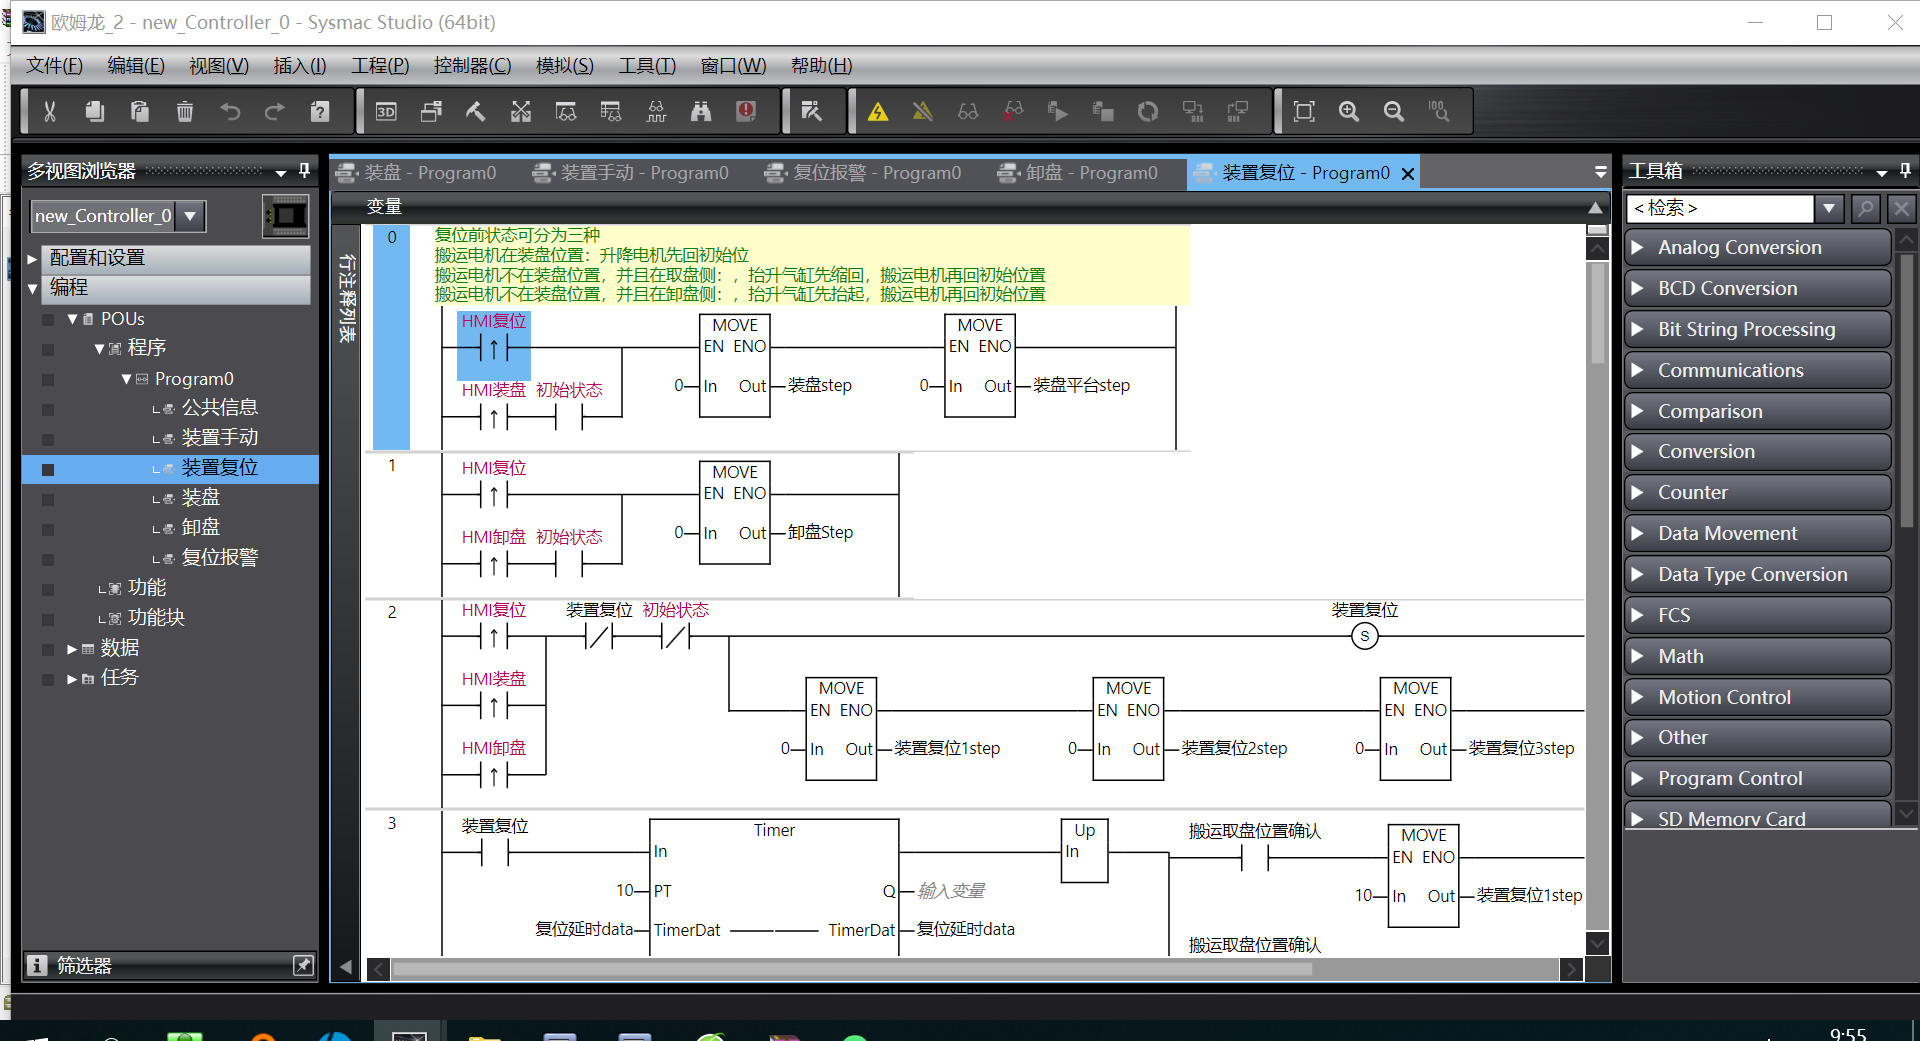Click the 编程 section header
1920x1041 pixels.
175,288
